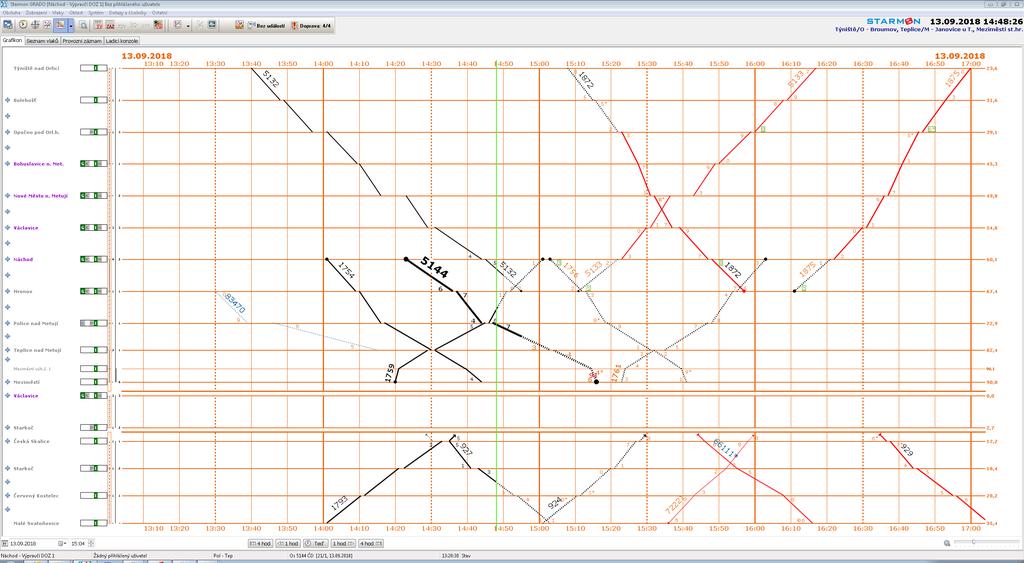Screen dimensions: 1024x563
Task: Toggle the Hronov station status box
Action: pyautogui.click(x=94, y=291)
